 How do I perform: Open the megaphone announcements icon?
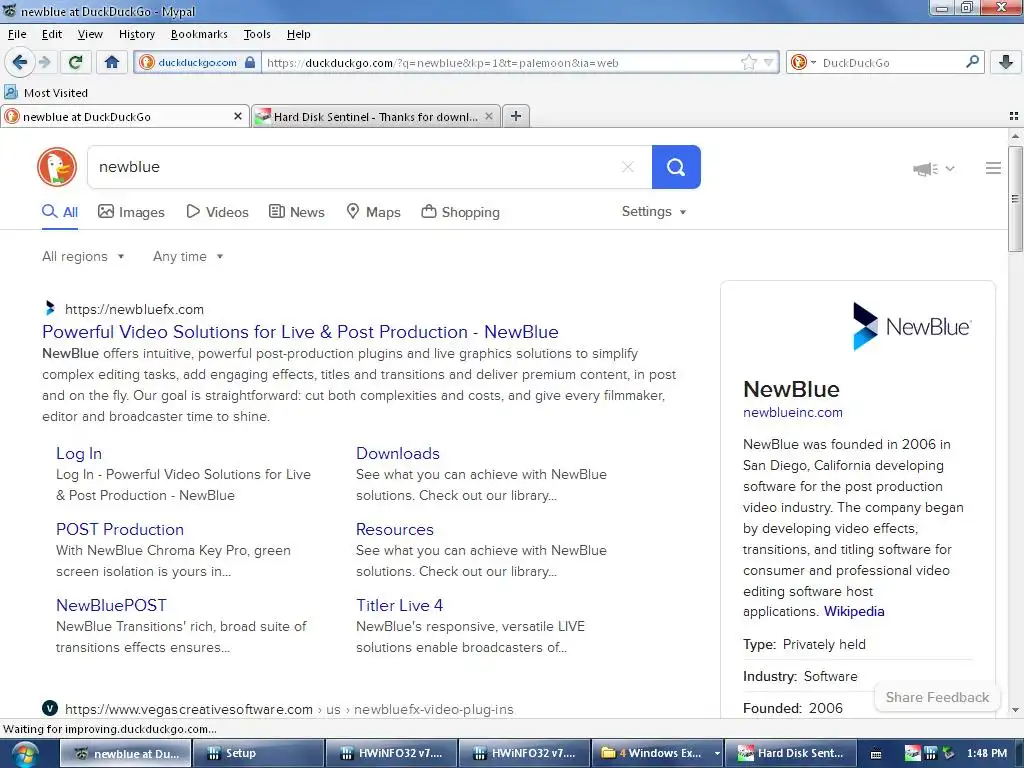[x=925, y=169]
